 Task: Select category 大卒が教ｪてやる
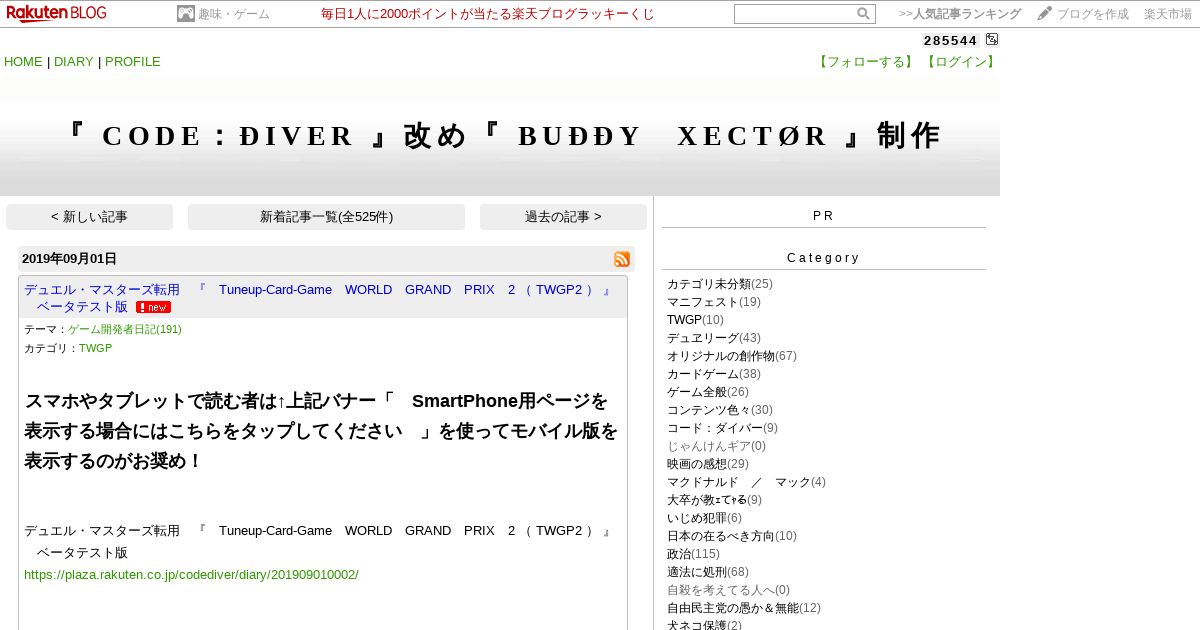[x=707, y=500]
